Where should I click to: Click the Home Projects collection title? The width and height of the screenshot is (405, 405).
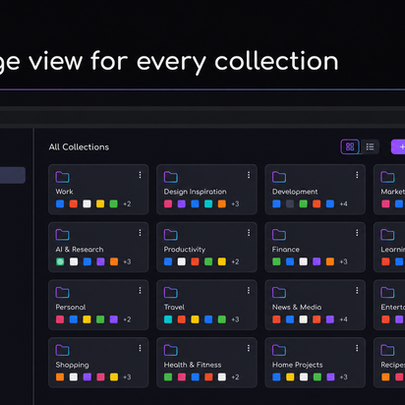coord(297,365)
